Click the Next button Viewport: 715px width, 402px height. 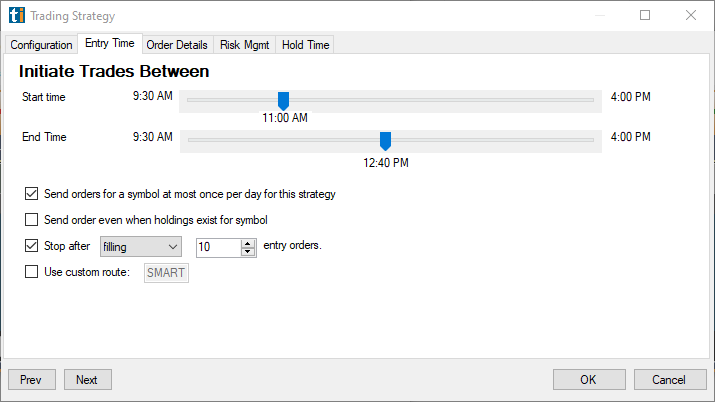coord(87,380)
